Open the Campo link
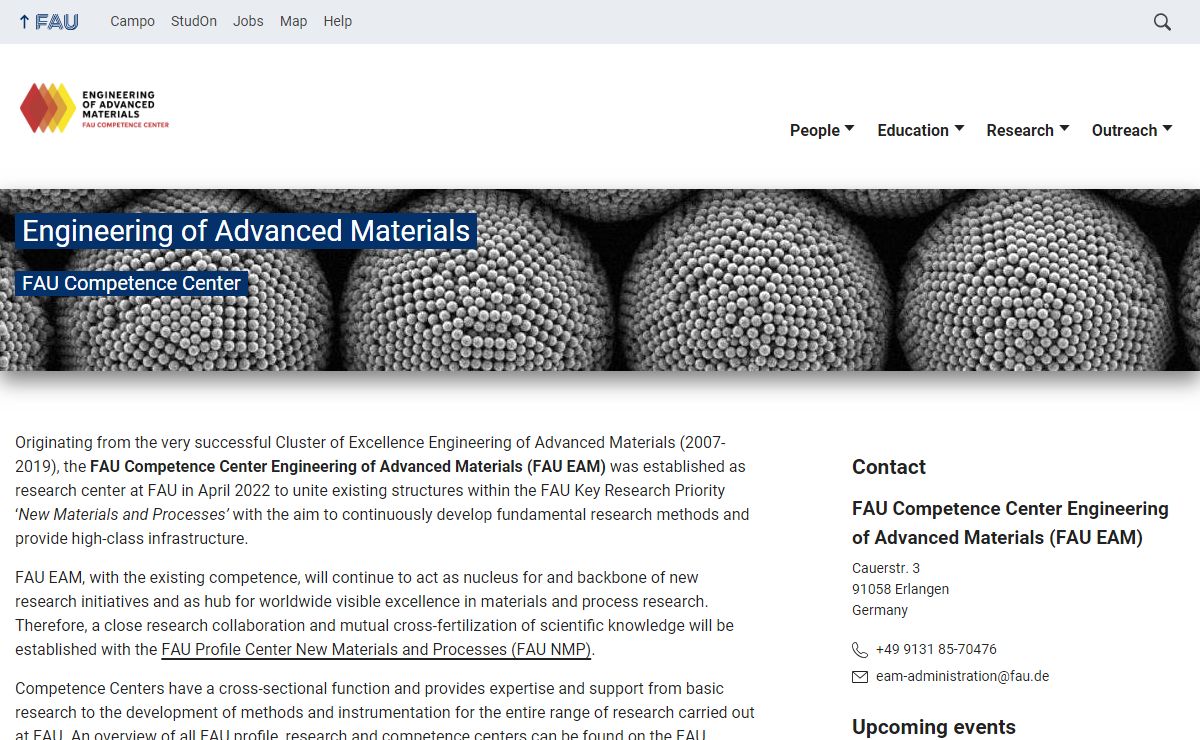 [x=132, y=21]
